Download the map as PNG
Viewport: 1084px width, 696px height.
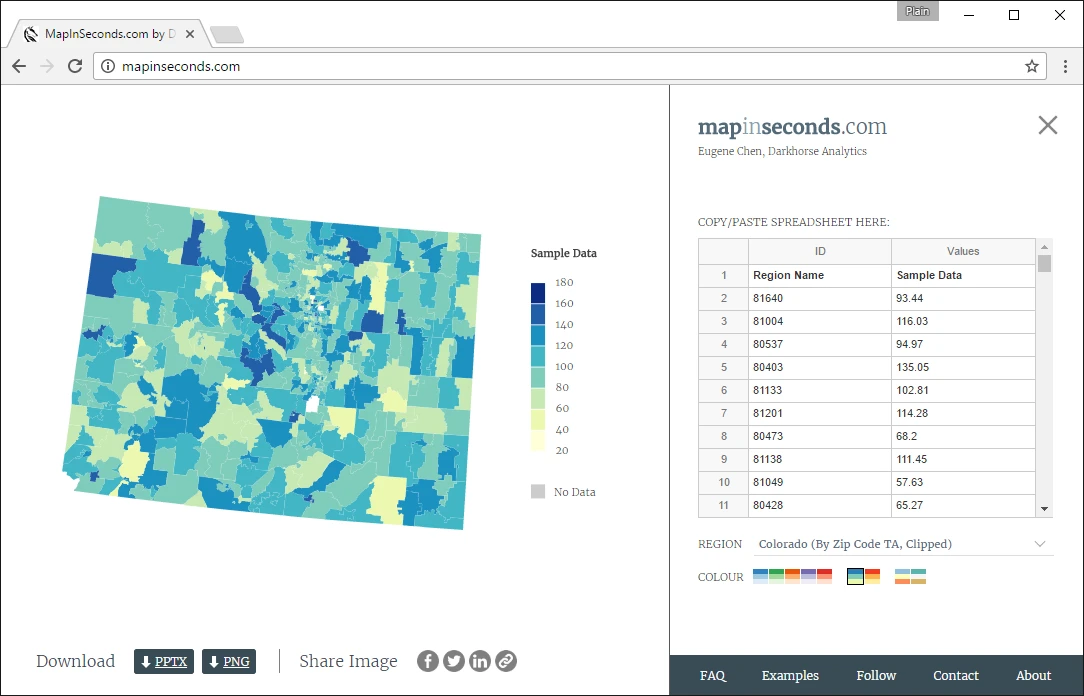coord(229,661)
